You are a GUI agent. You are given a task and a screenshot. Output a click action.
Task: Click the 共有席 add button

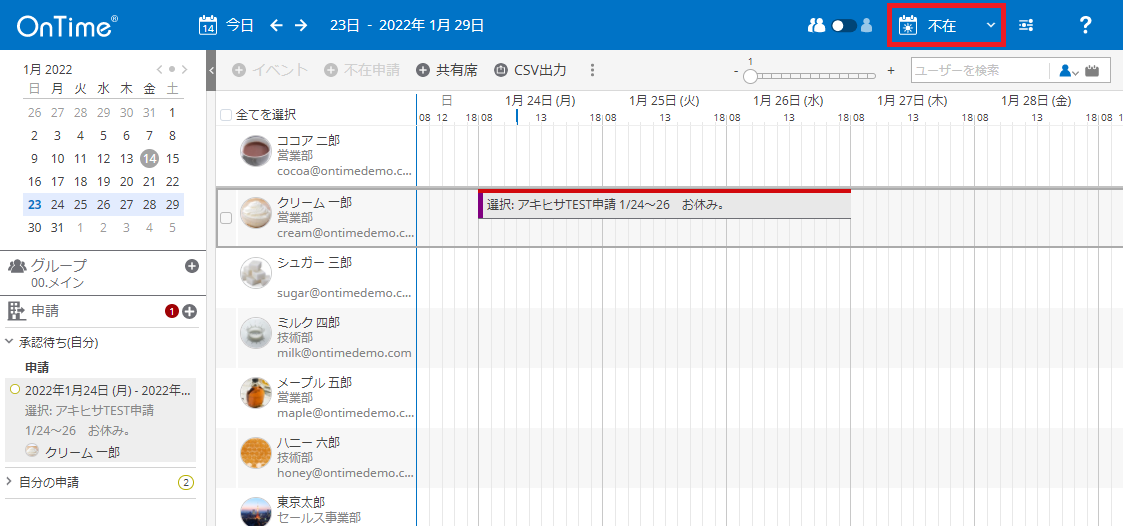pos(447,70)
